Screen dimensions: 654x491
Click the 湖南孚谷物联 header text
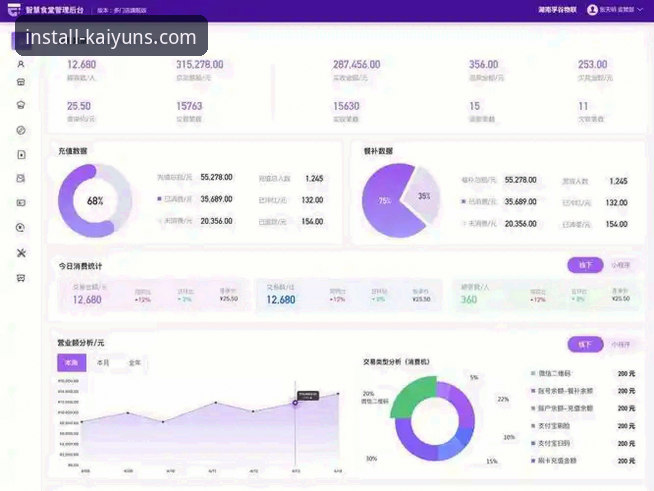(x=557, y=10)
